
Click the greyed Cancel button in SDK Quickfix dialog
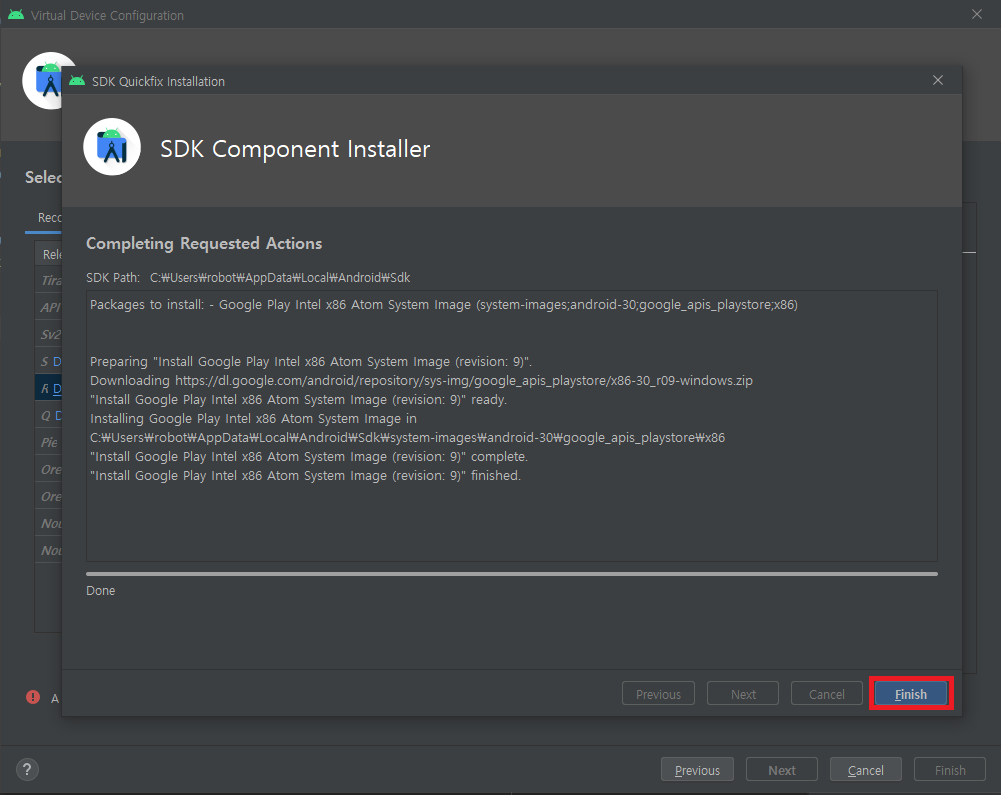coord(826,693)
